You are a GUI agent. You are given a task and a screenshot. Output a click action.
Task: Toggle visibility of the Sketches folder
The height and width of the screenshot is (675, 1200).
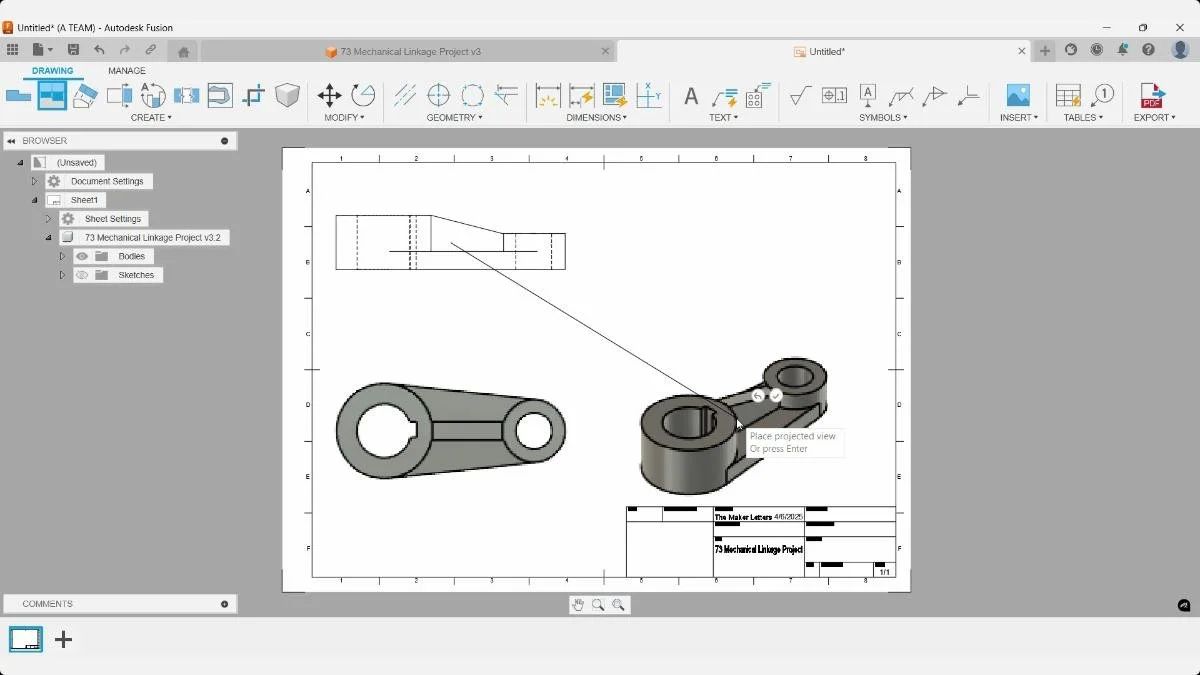tap(82, 275)
